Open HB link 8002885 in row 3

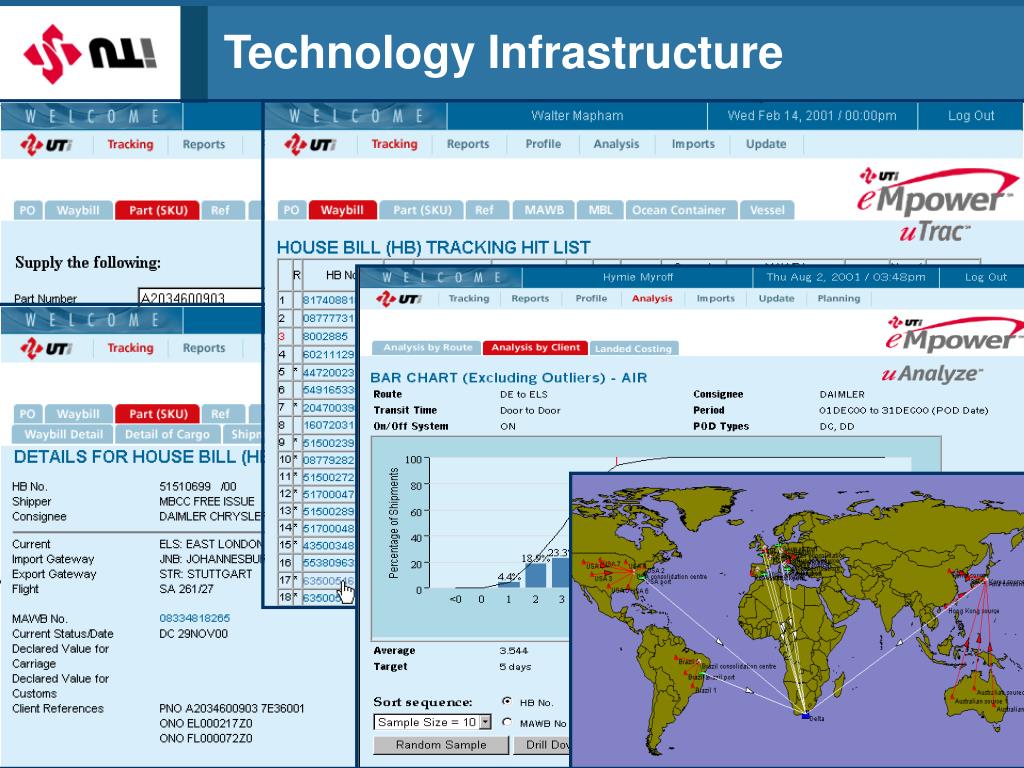pyautogui.click(x=325, y=336)
